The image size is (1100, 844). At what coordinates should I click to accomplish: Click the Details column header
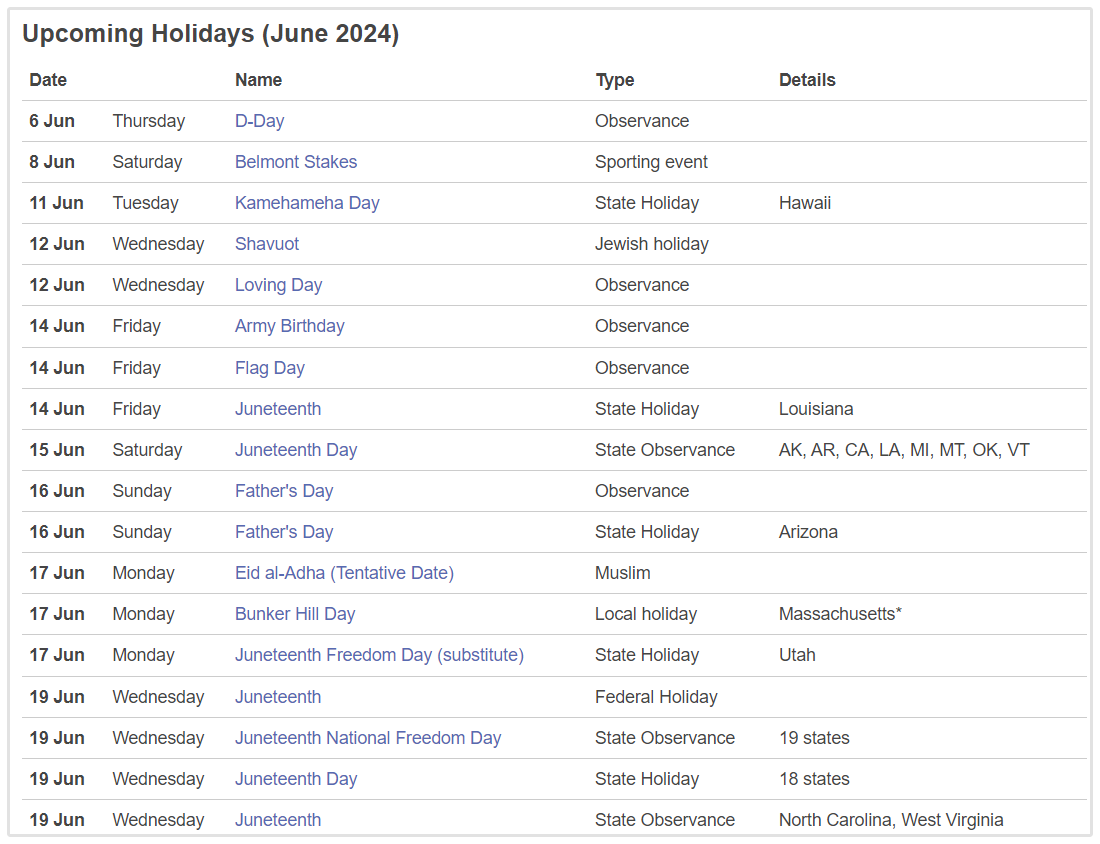point(807,80)
